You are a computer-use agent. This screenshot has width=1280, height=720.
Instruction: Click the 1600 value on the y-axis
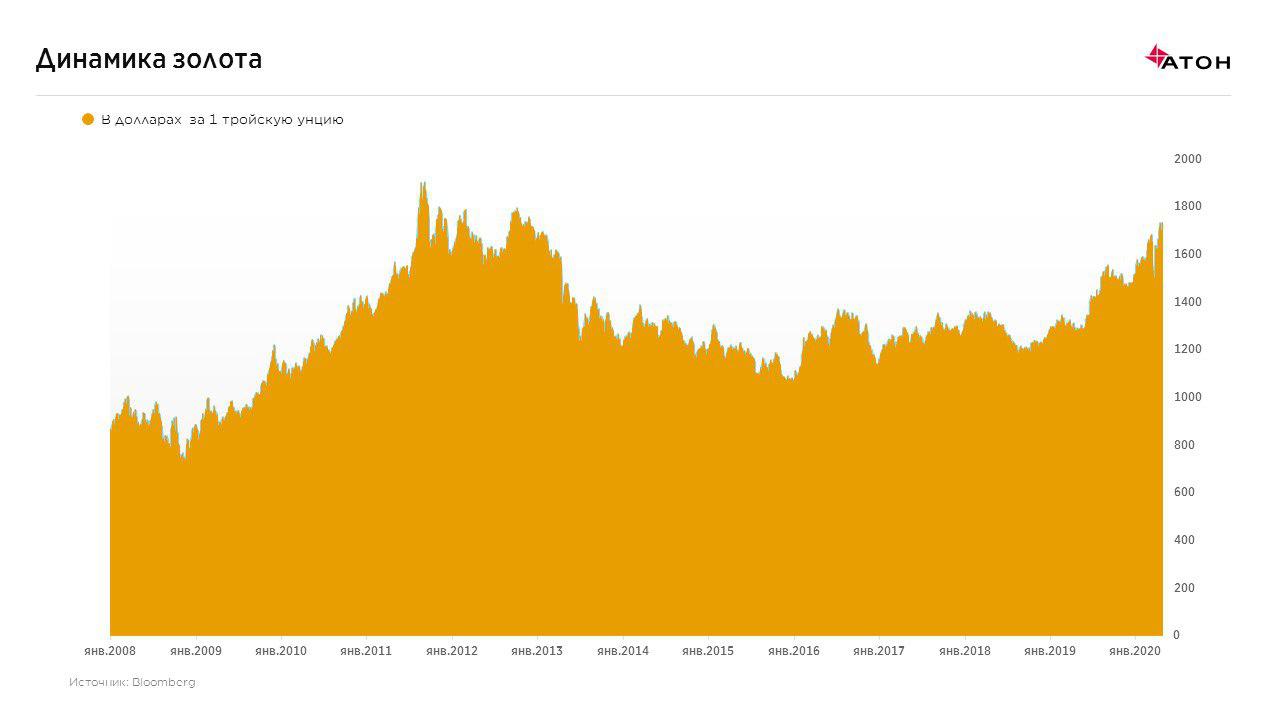1187,254
